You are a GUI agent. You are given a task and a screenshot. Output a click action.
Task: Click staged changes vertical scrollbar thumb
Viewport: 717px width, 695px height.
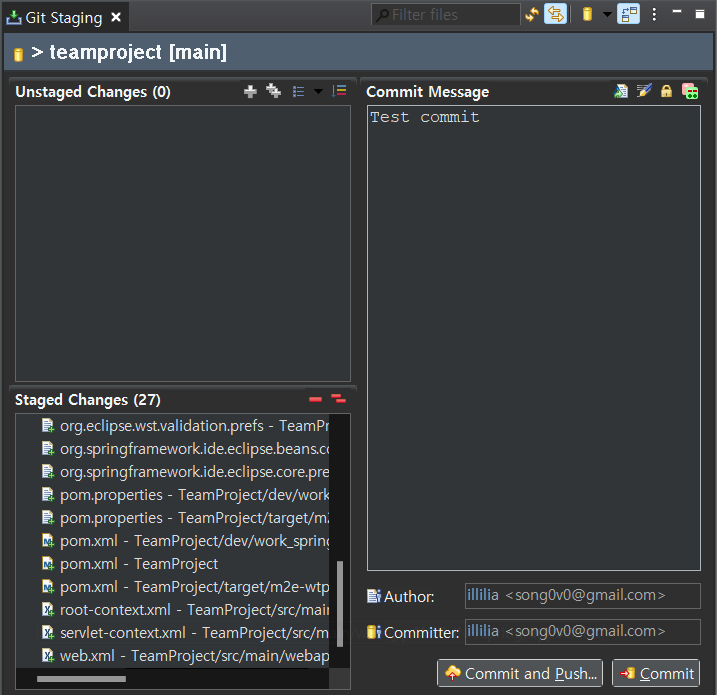coord(340,604)
